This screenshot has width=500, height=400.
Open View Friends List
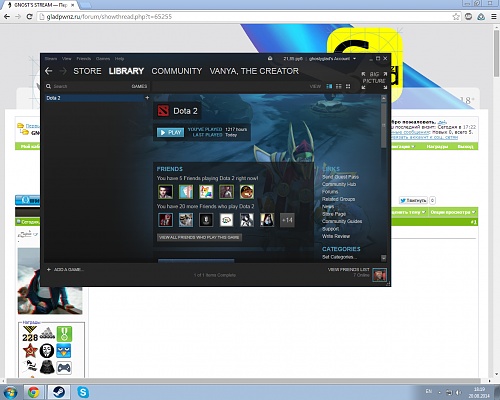pyautogui.click(x=348, y=269)
